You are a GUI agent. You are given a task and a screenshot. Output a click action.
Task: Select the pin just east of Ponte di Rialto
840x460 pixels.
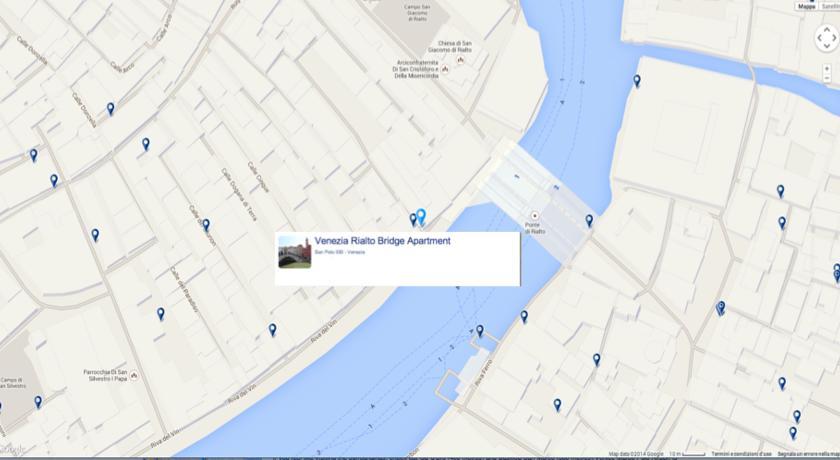click(589, 220)
